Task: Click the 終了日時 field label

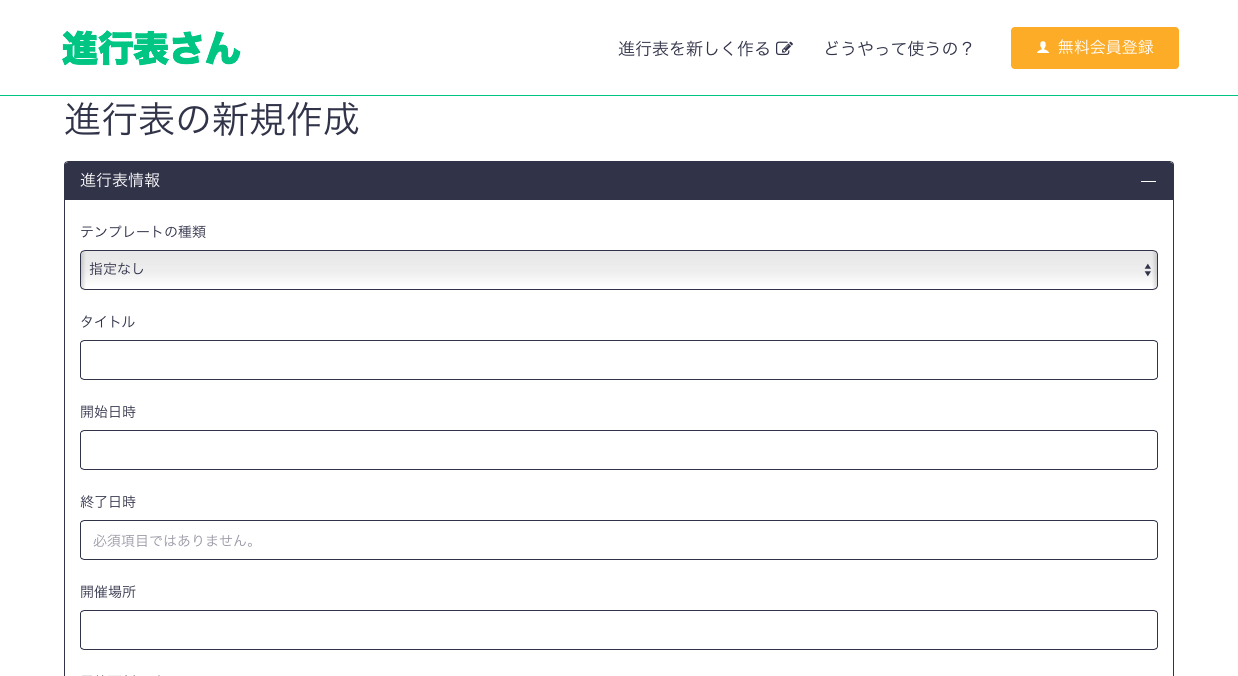Action: 108,502
